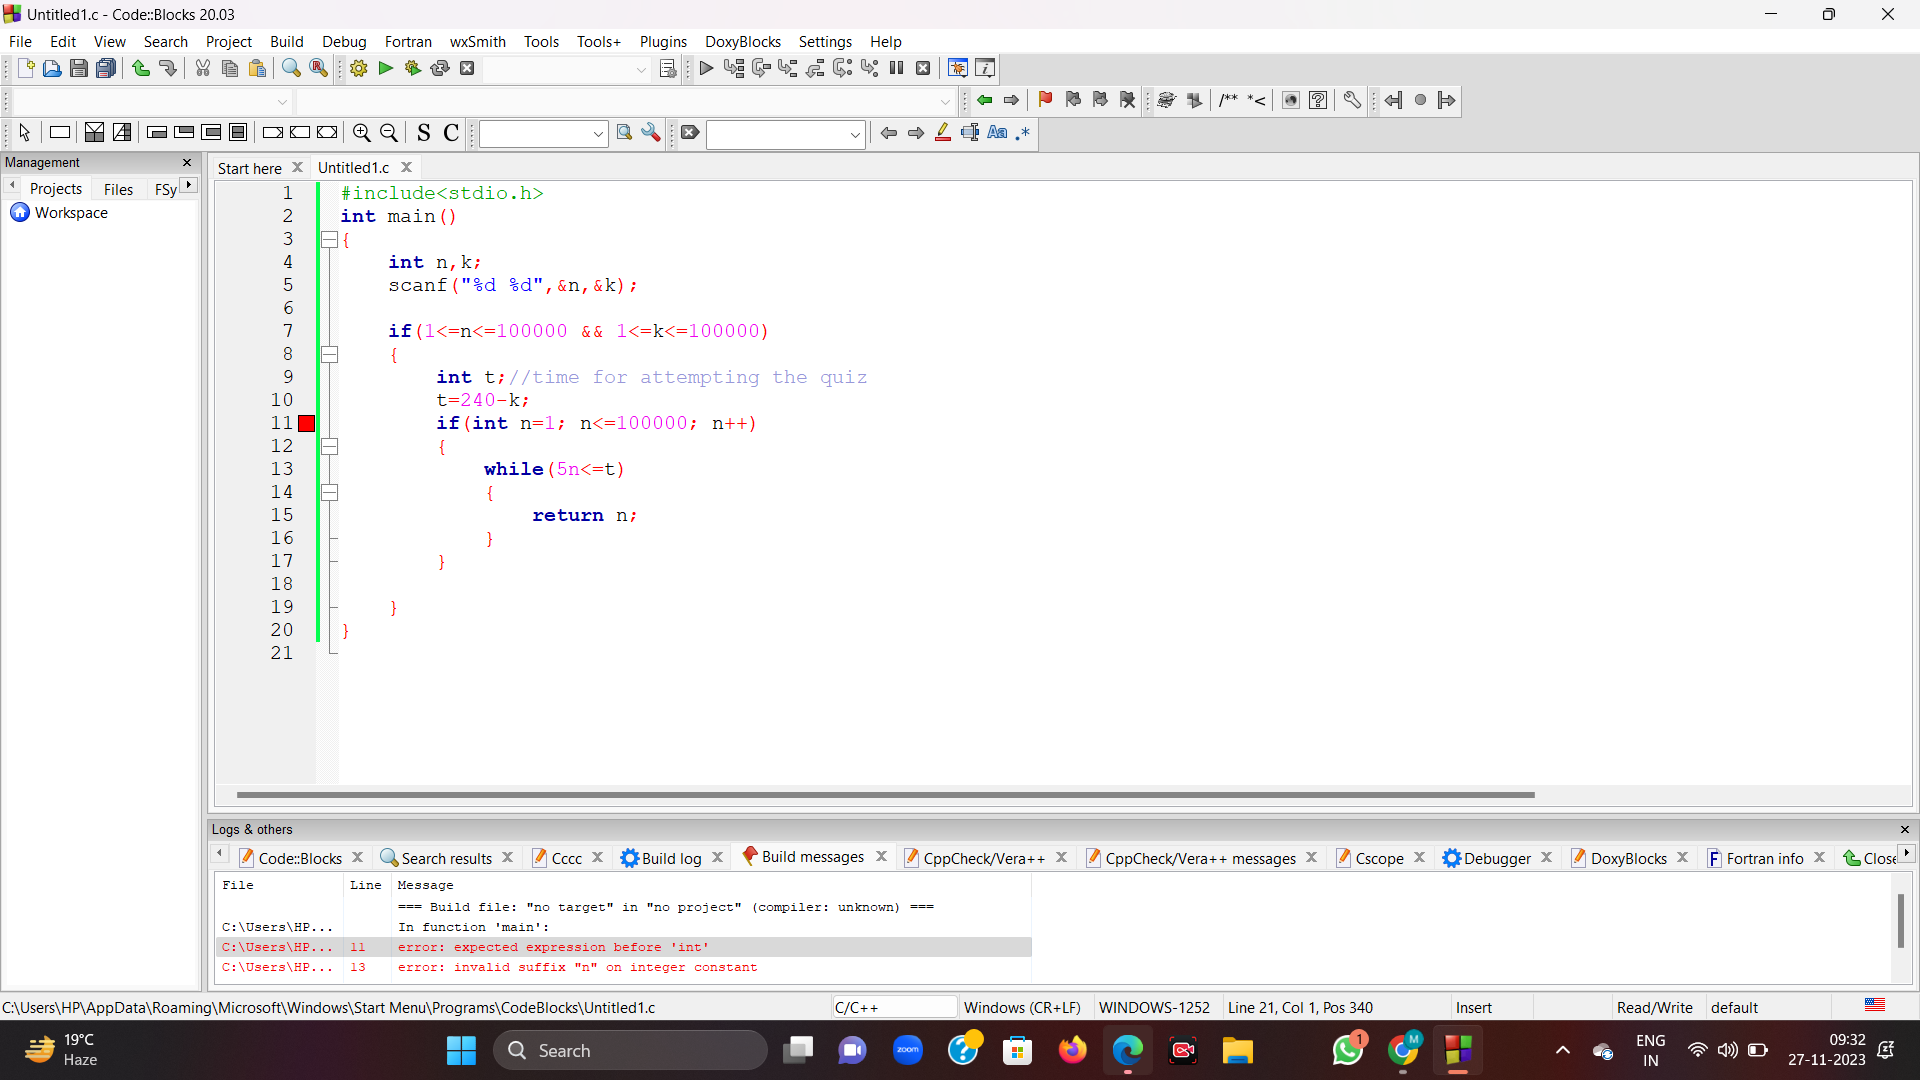Expand the search text combo box arrow

click(x=597, y=133)
